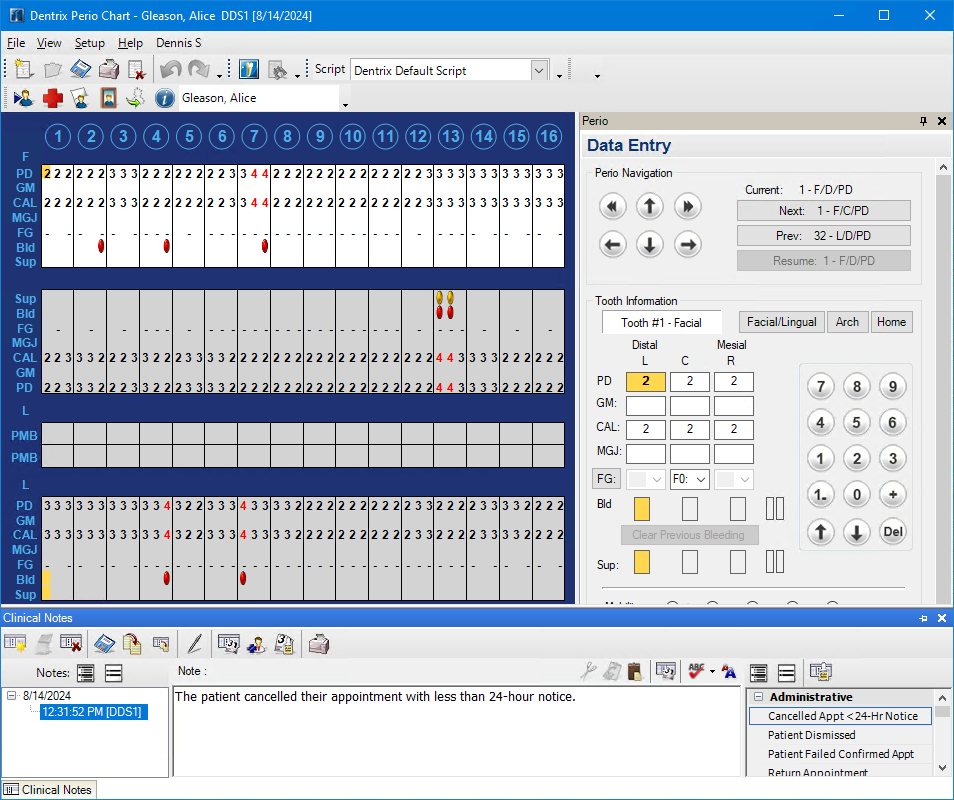Click the Facial/Lingual button
Screen dimensions: 954x800
(x=781, y=322)
